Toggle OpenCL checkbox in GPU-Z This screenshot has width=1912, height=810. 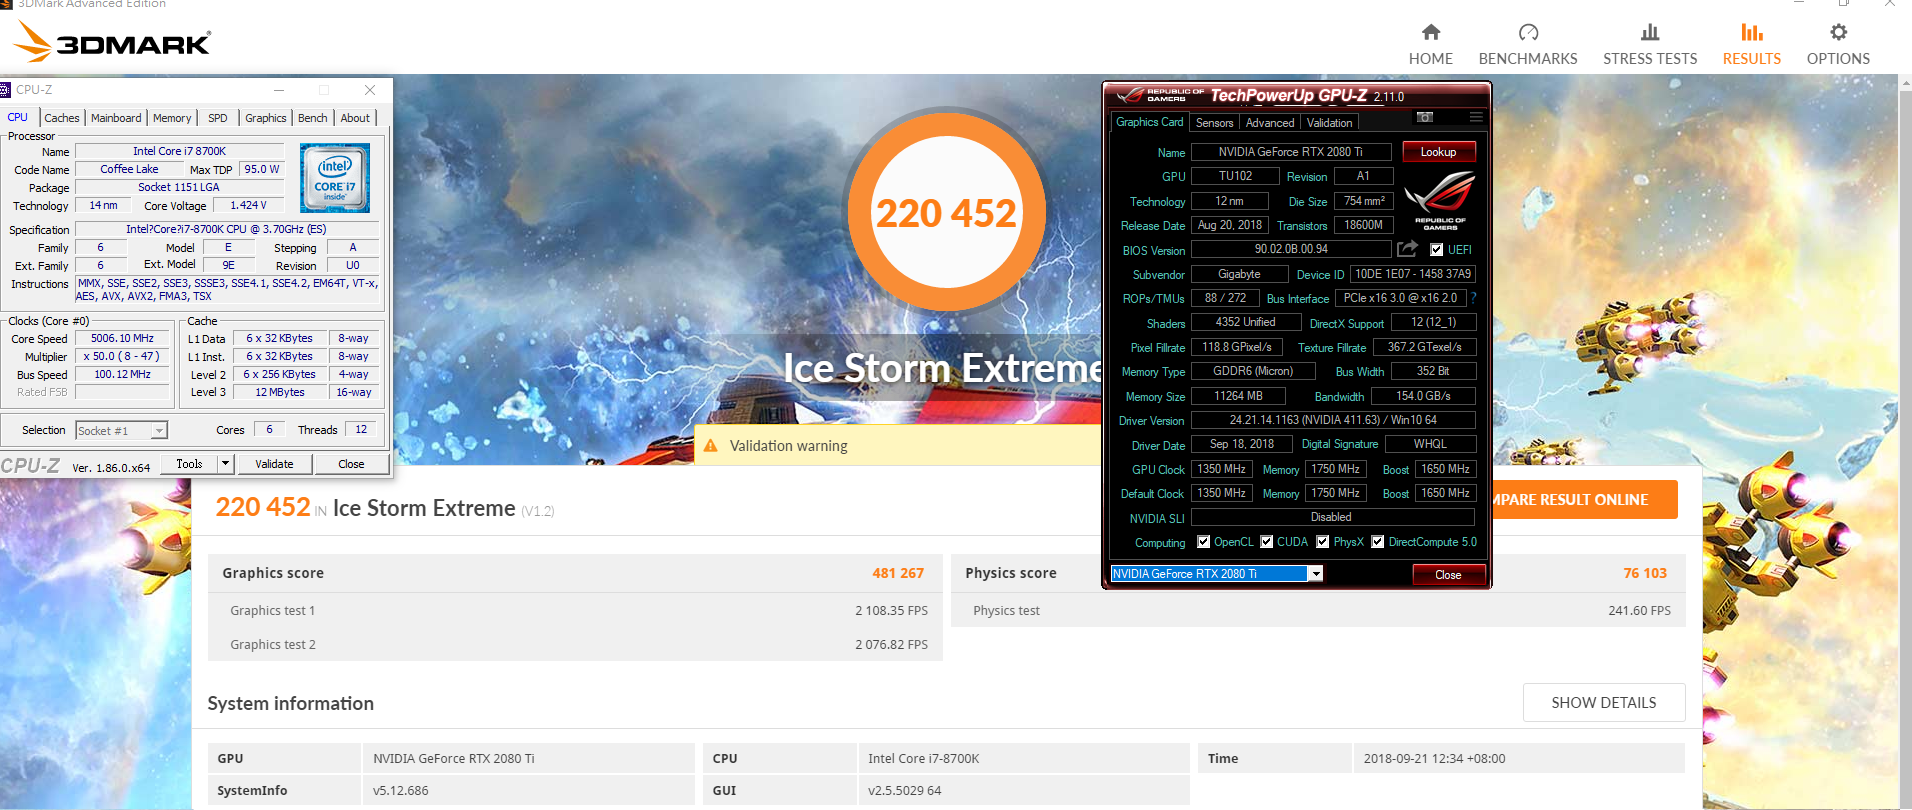pyautogui.click(x=1203, y=542)
